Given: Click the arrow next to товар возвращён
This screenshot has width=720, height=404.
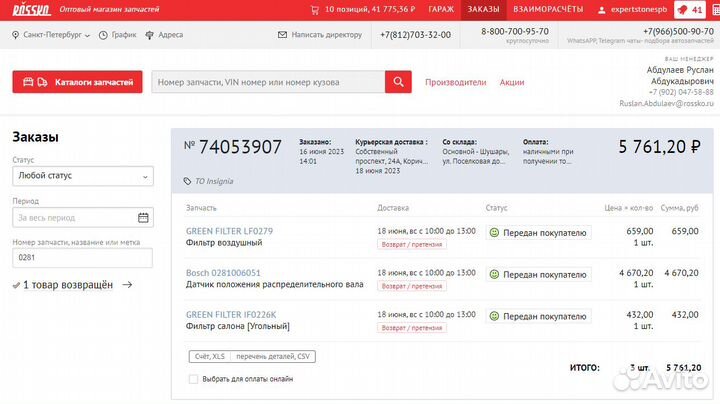Looking at the screenshot, I should (128, 285).
